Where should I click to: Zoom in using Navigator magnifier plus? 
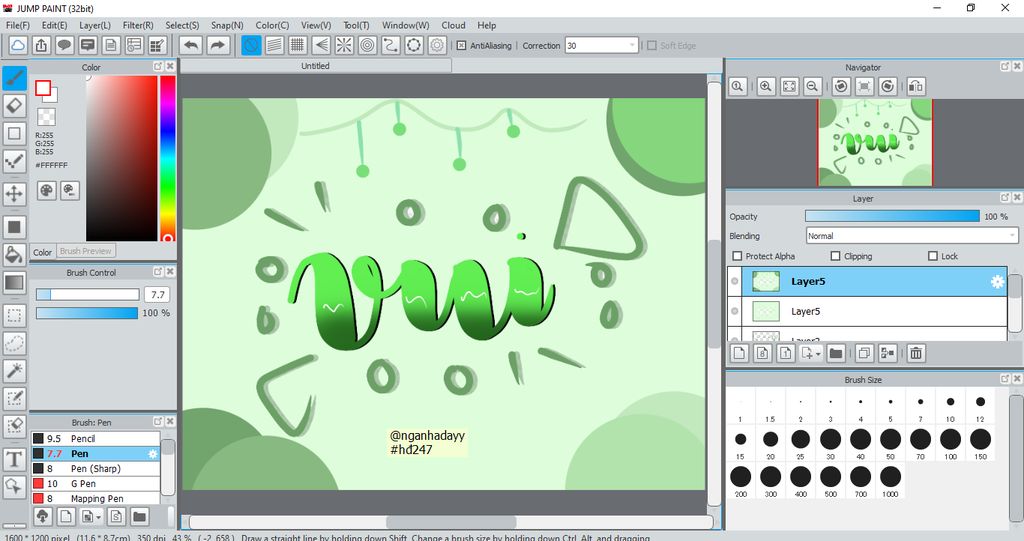tap(766, 86)
